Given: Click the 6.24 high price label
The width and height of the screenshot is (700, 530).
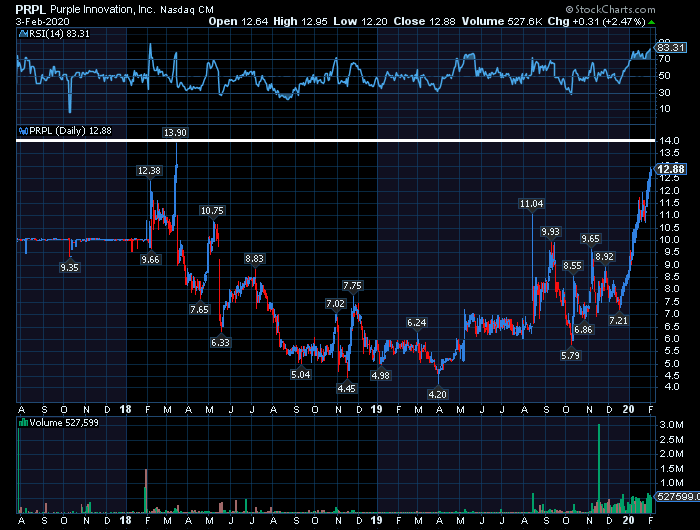Looking at the screenshot, I should [417, 322].
